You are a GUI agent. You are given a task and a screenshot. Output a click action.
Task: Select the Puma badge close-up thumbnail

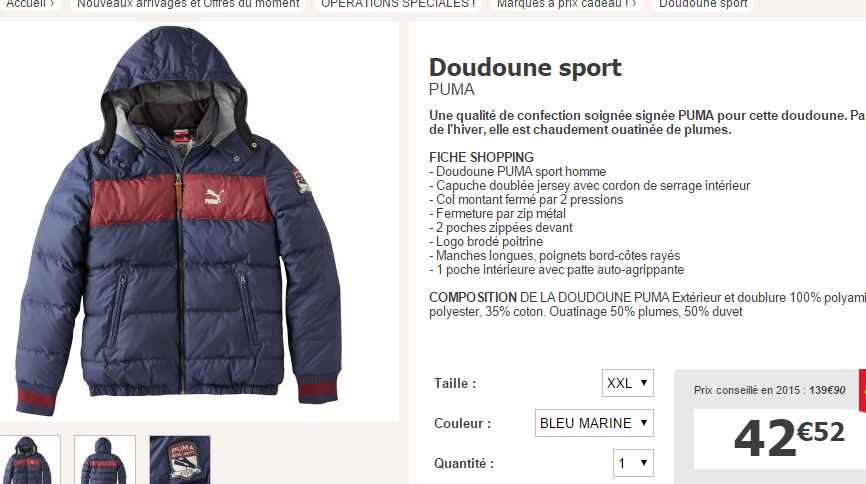pyautogui.click(x=180, y=460)
